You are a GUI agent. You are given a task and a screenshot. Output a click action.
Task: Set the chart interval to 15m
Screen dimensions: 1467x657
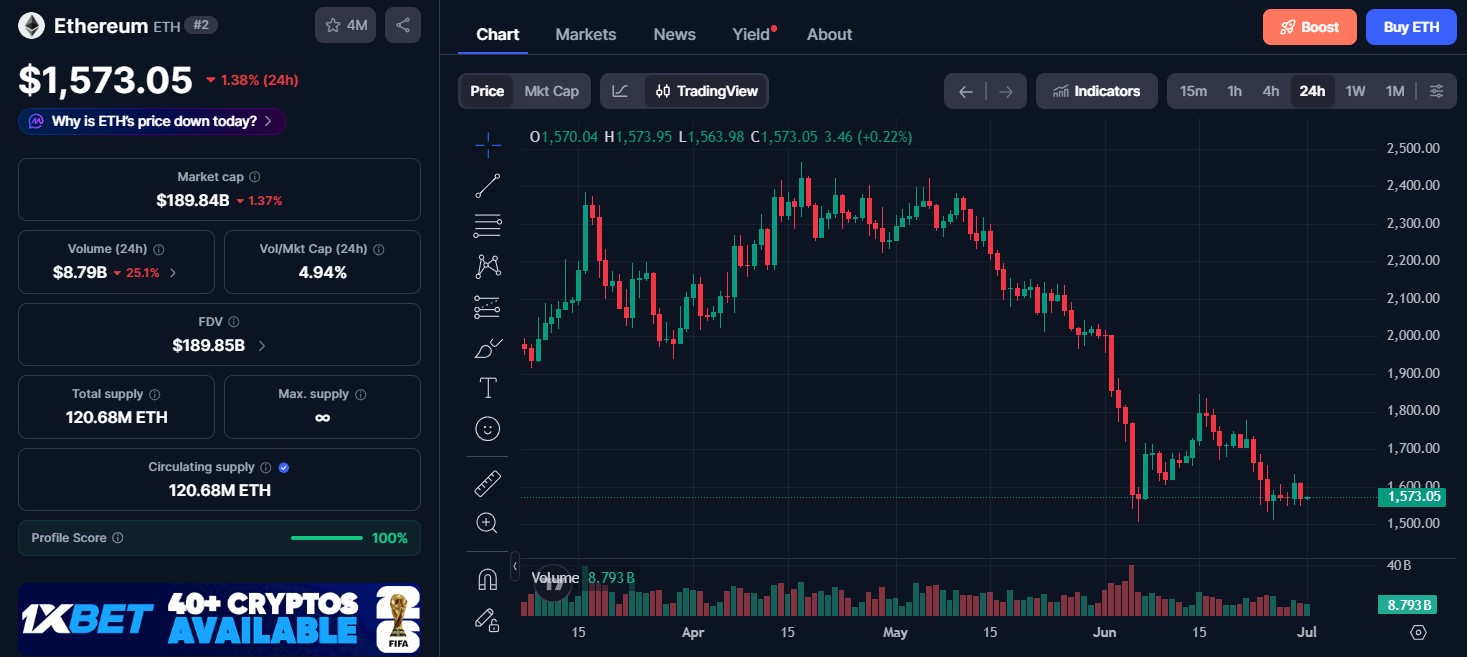[x=1193, y=91]
